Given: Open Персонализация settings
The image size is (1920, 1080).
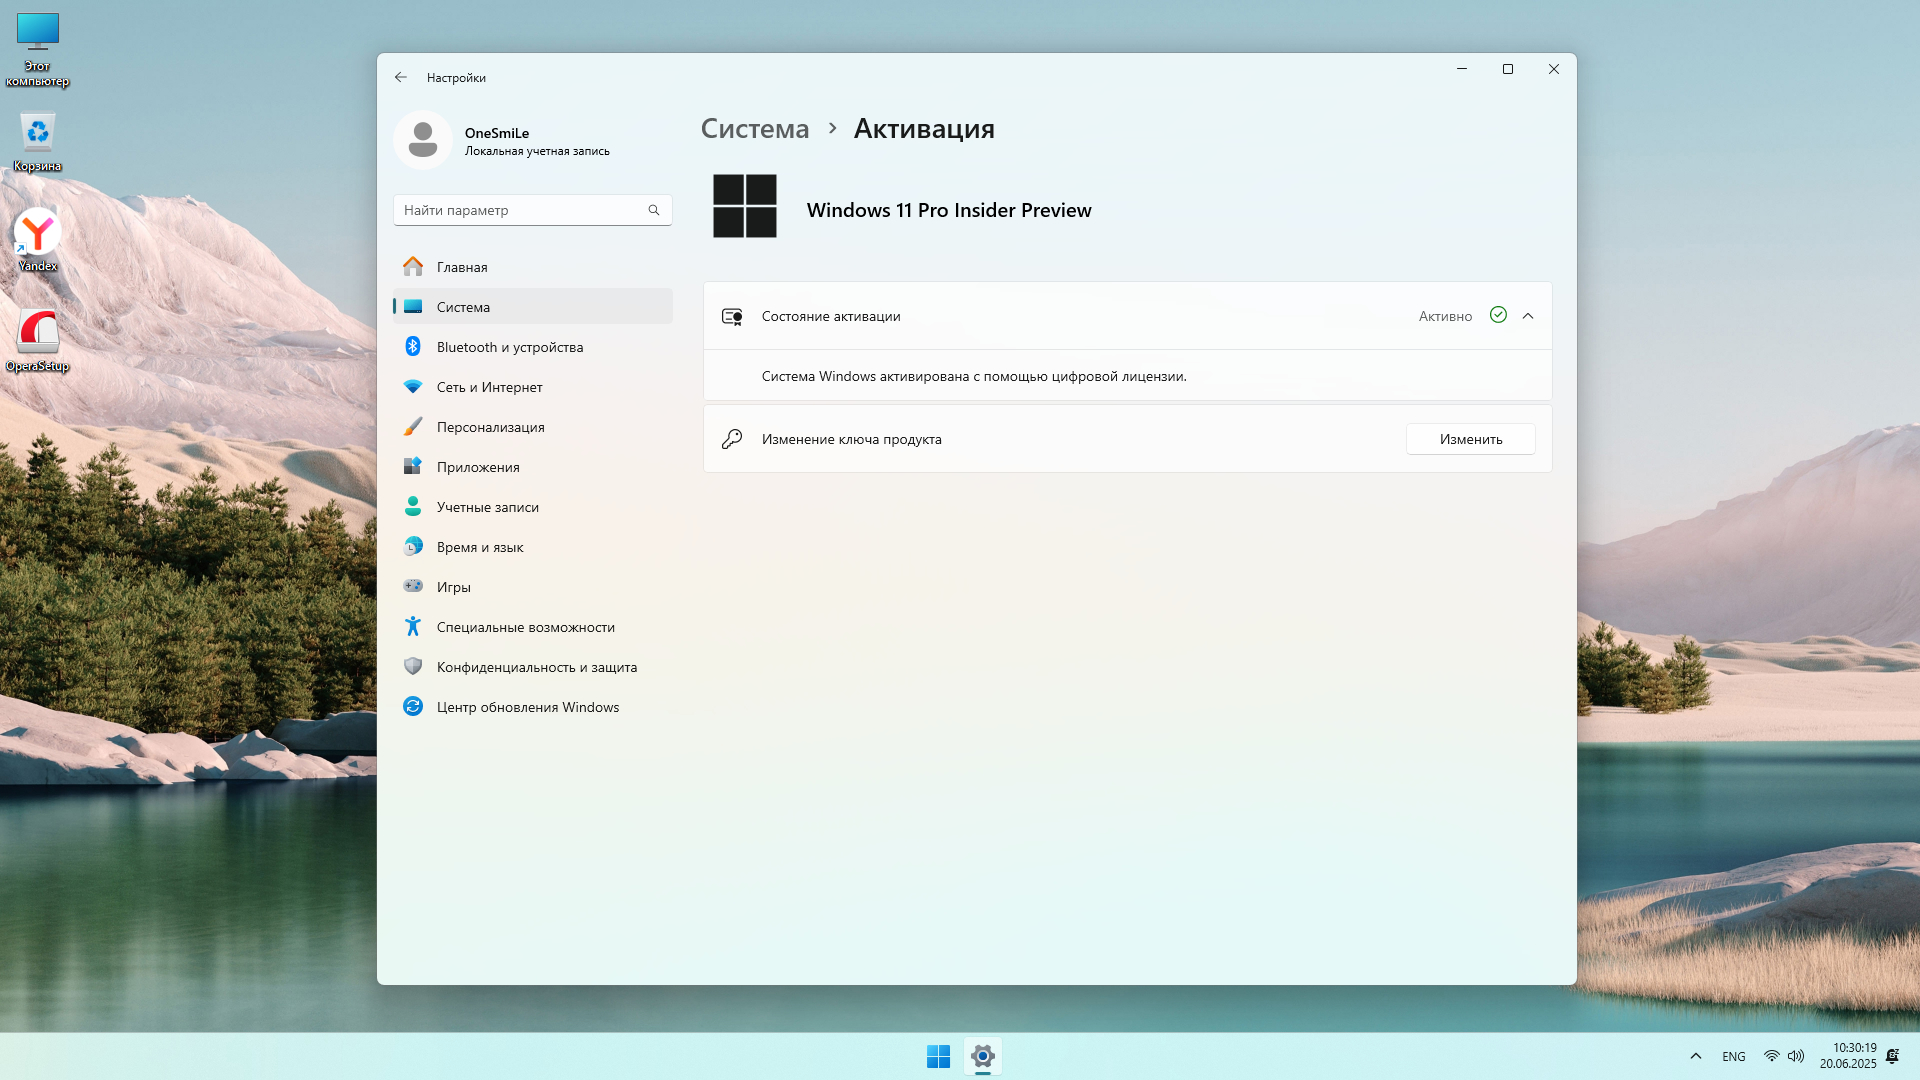Looking at the screenshot, I should coord(490,427).
